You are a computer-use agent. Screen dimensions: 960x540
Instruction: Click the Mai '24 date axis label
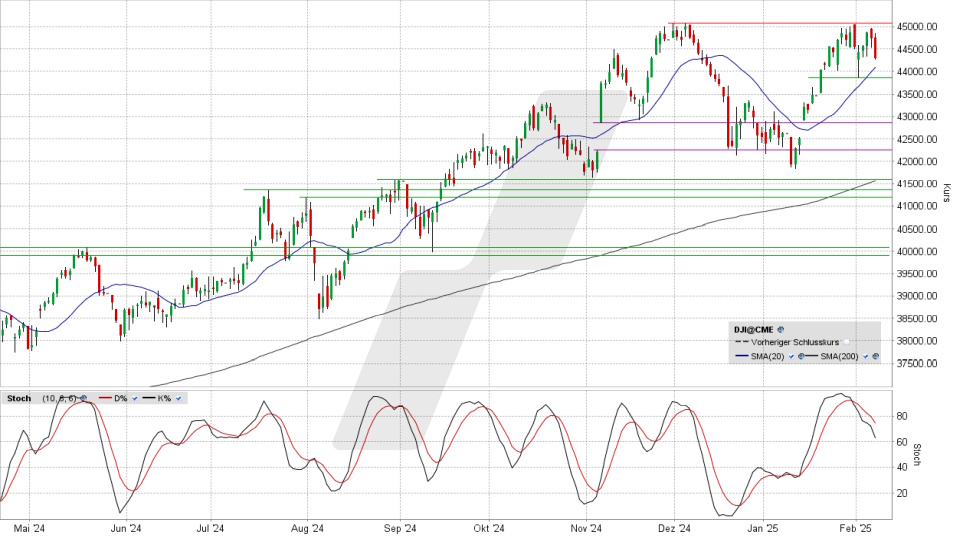[29, 528]
